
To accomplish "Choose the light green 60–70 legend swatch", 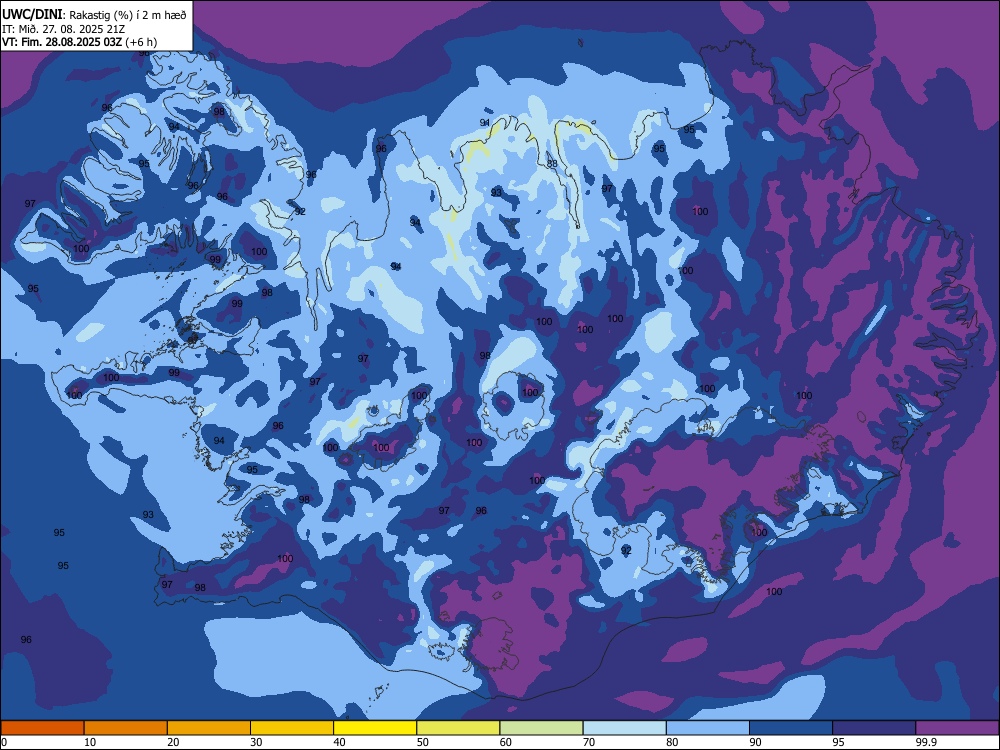I will tap(541, 728).
